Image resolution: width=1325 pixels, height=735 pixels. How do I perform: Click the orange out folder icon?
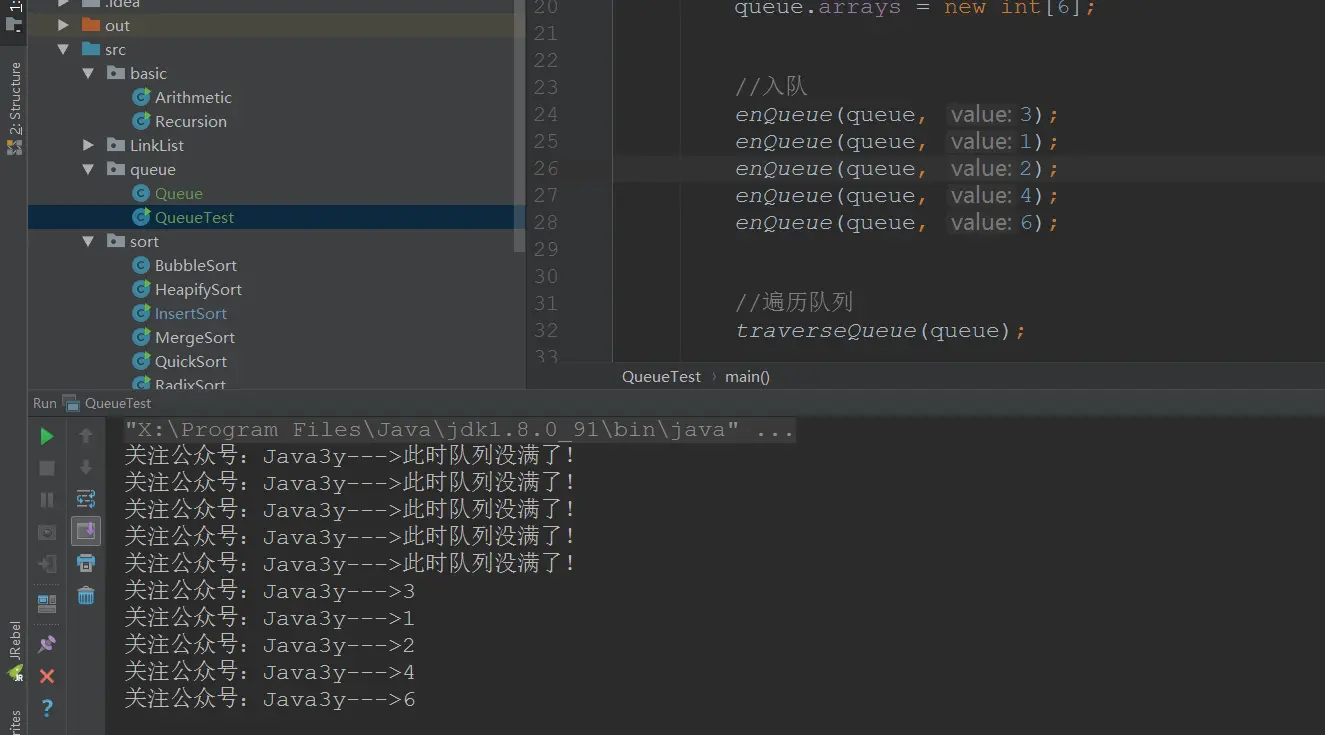pyautogui.click(x=90, y=25)
